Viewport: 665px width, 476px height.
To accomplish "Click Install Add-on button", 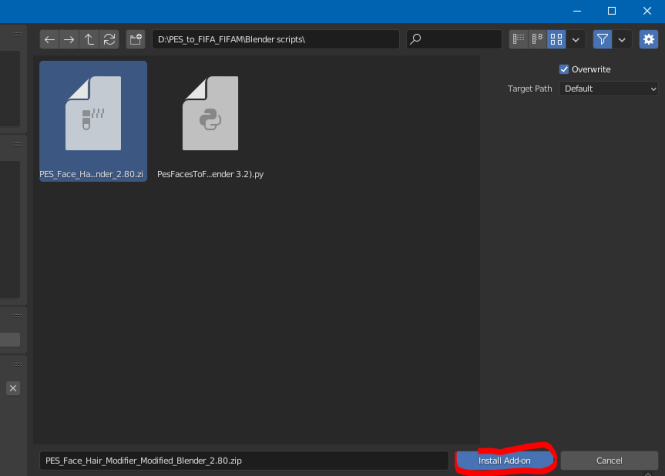I will point(505,461).
